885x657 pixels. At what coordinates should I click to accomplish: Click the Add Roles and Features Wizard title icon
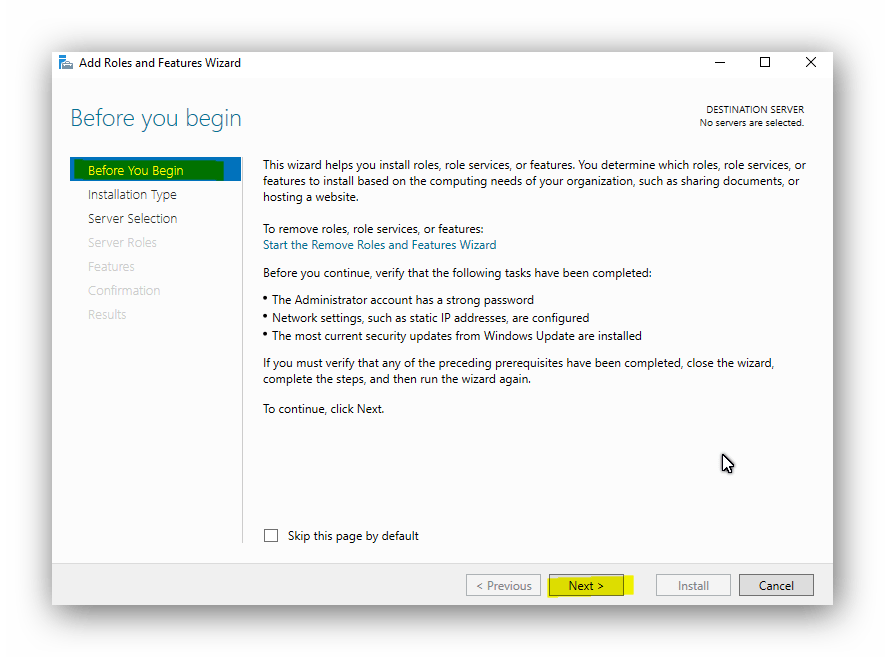tap(66, 63)
